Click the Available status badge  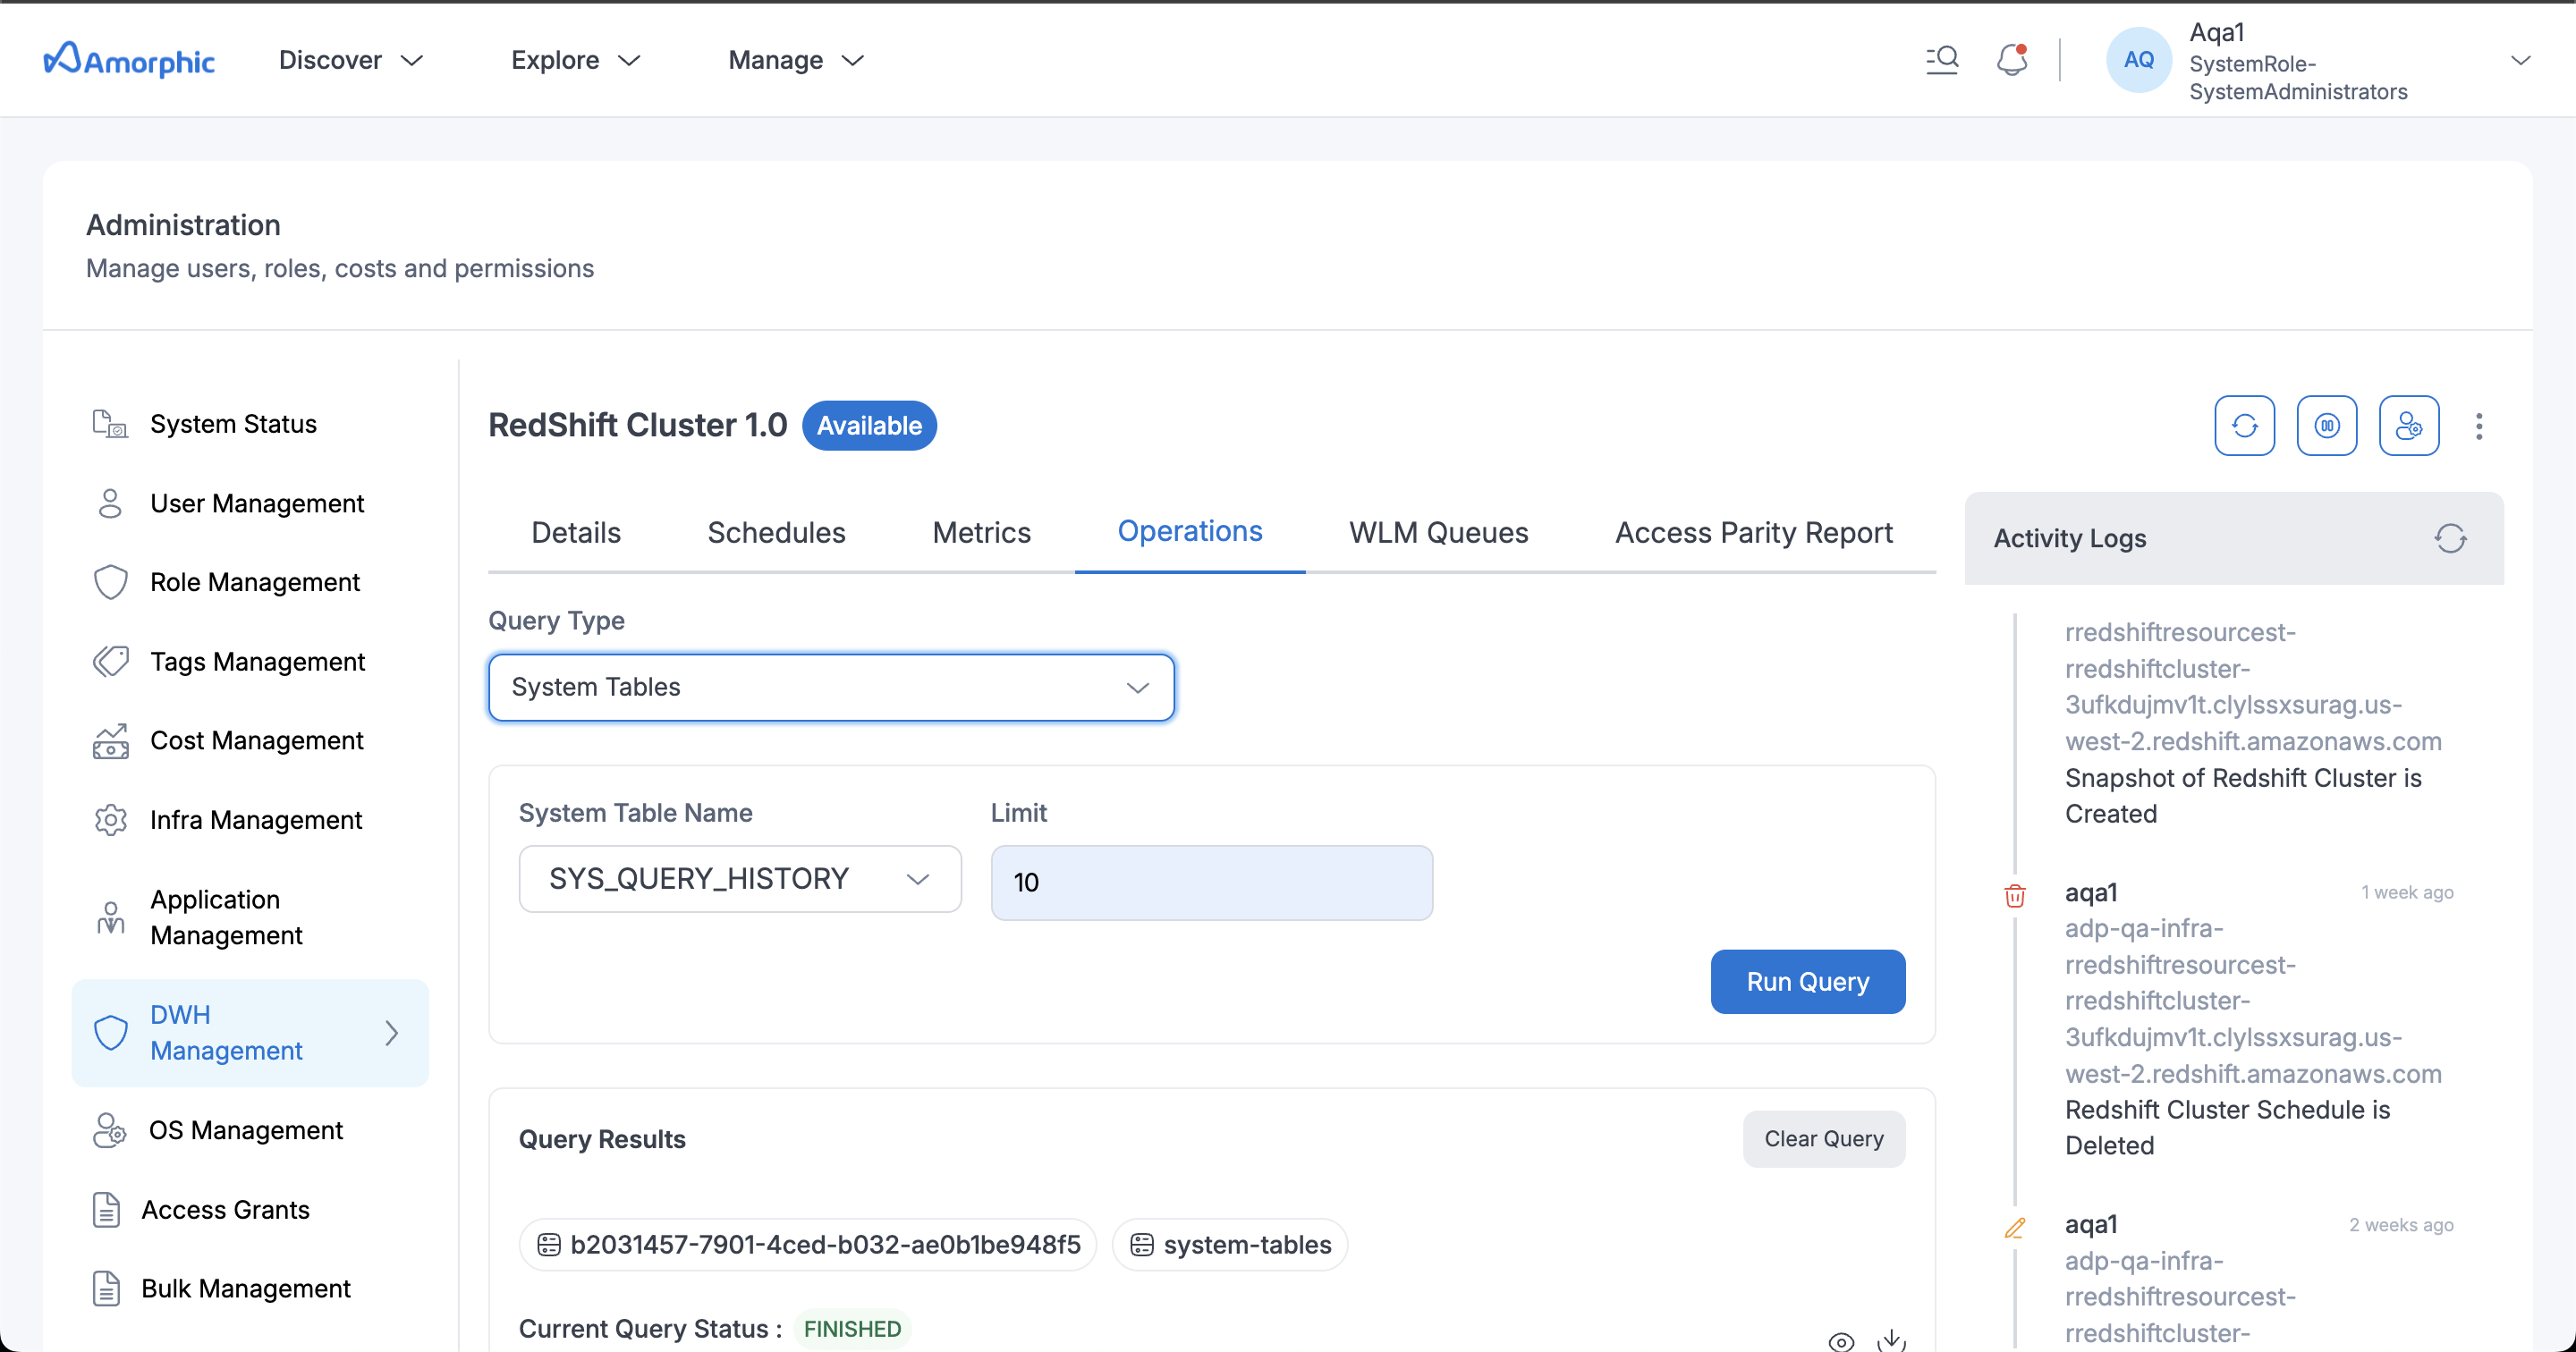pos(869,426)
